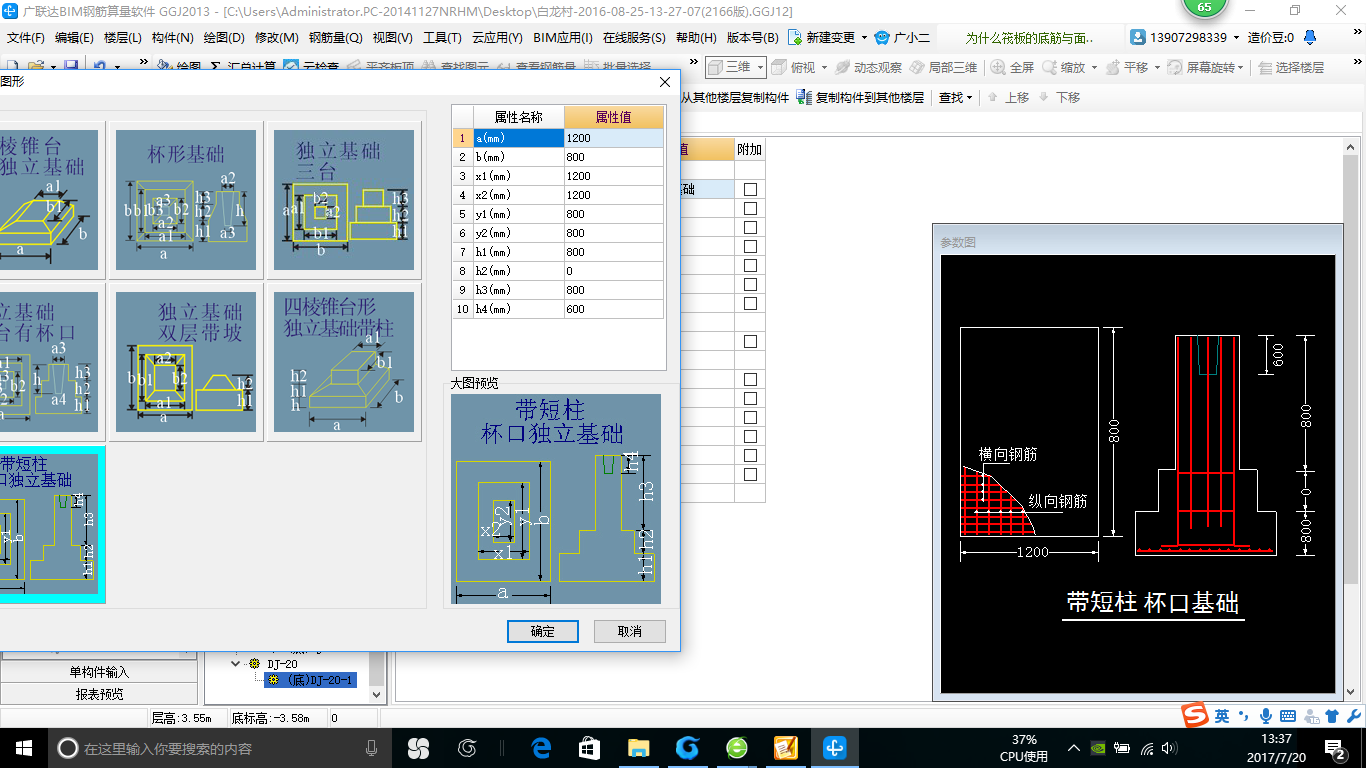Image resolution: width=1366 pixels, height=768 pixels.
Task: Open action center notifications icon
Action: pos(1335,747)
